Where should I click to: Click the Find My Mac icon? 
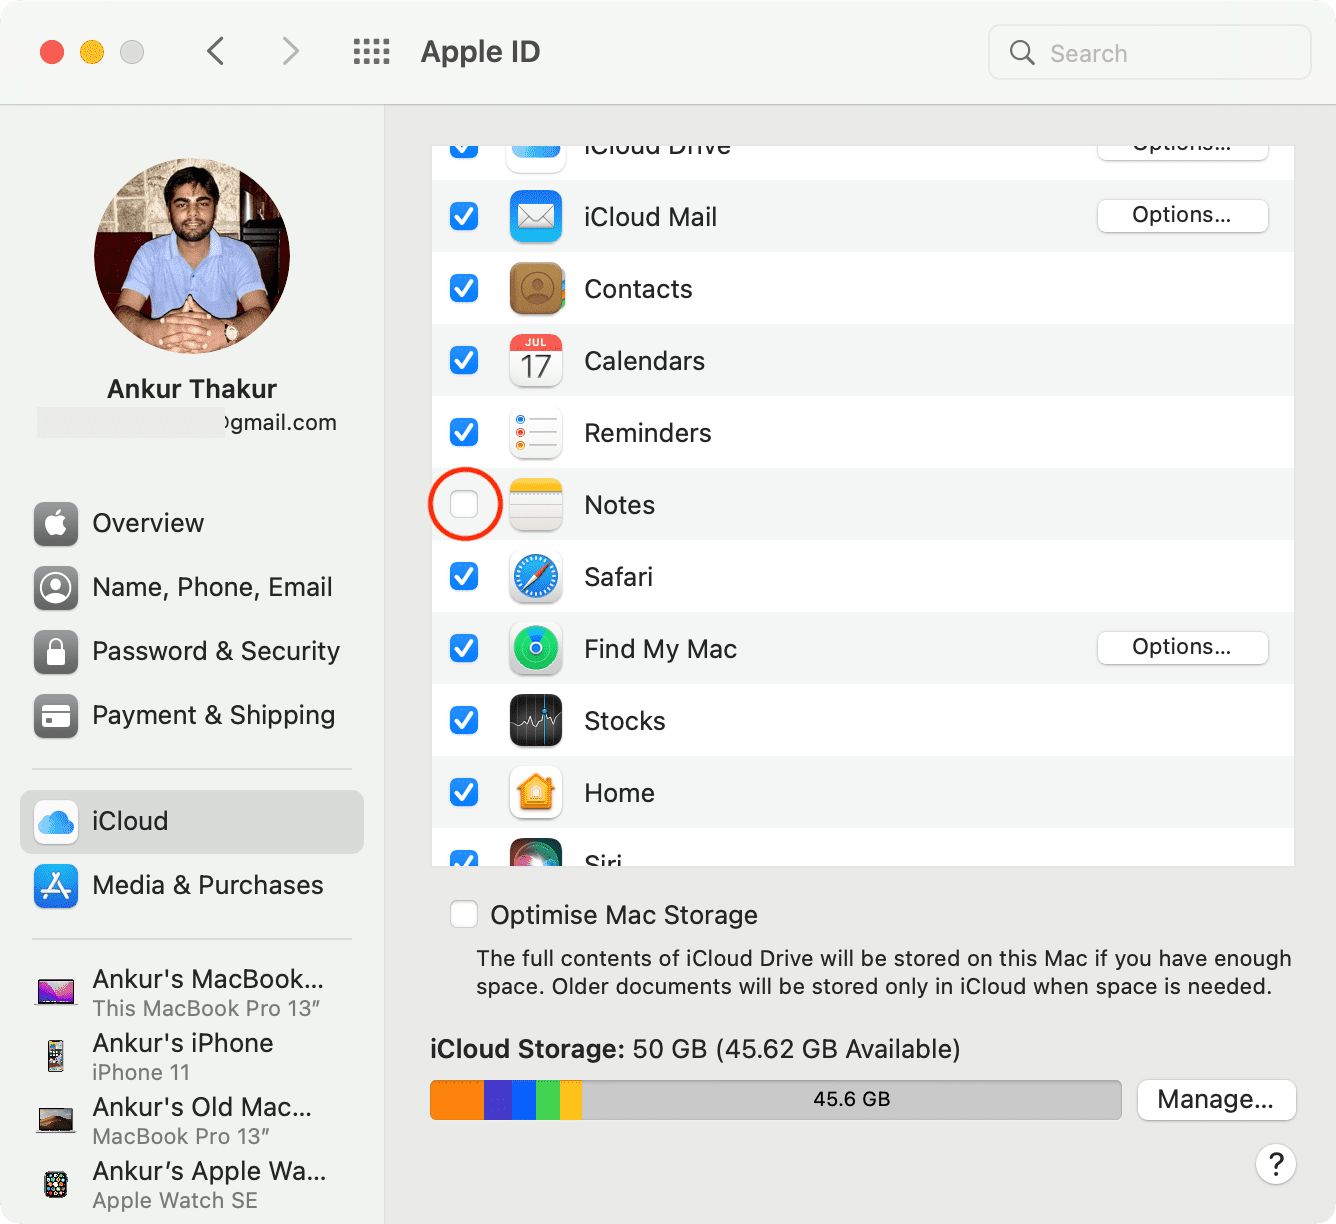(536, 648)
